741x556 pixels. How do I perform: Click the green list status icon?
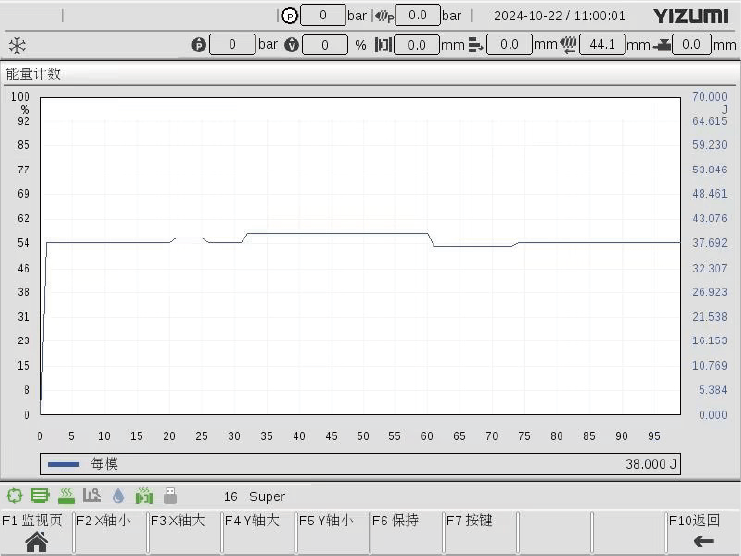(40, 496)
